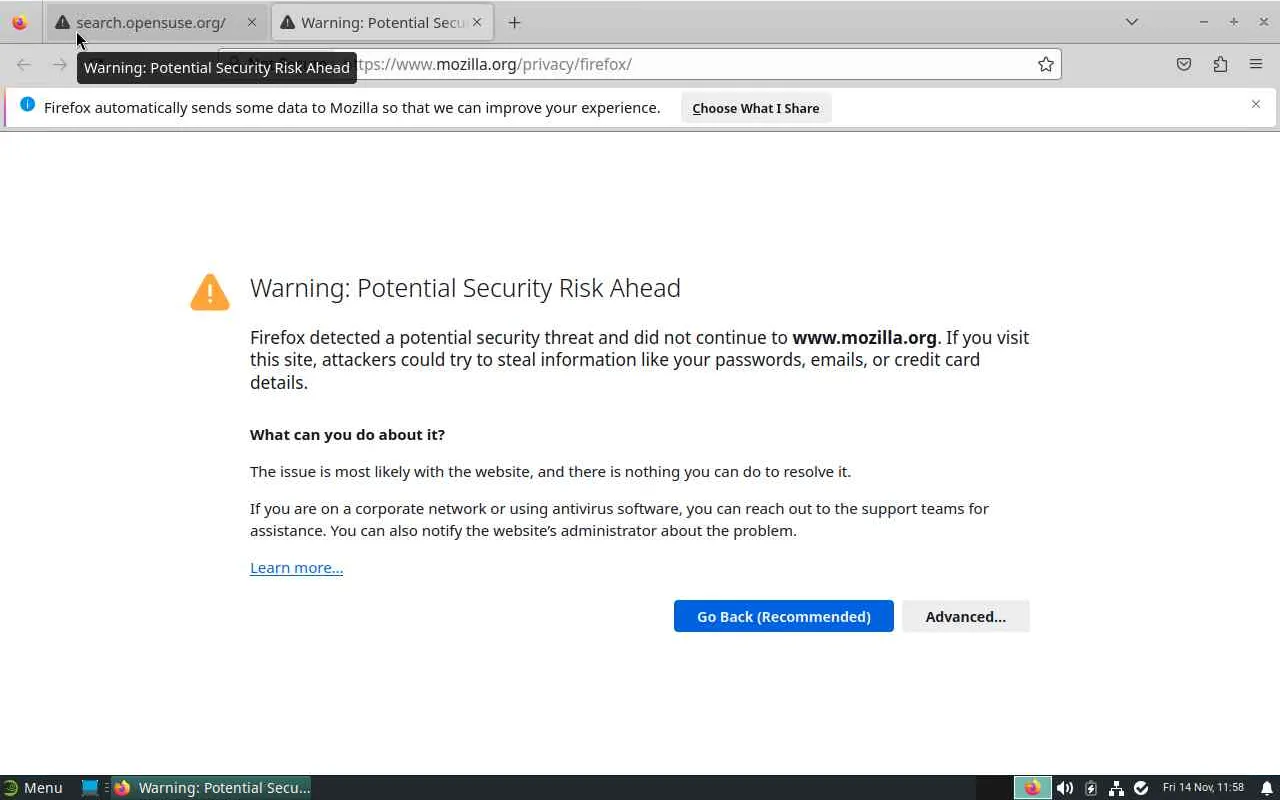
Task: Click Choose What I Share button
Action: pos(755,108)
